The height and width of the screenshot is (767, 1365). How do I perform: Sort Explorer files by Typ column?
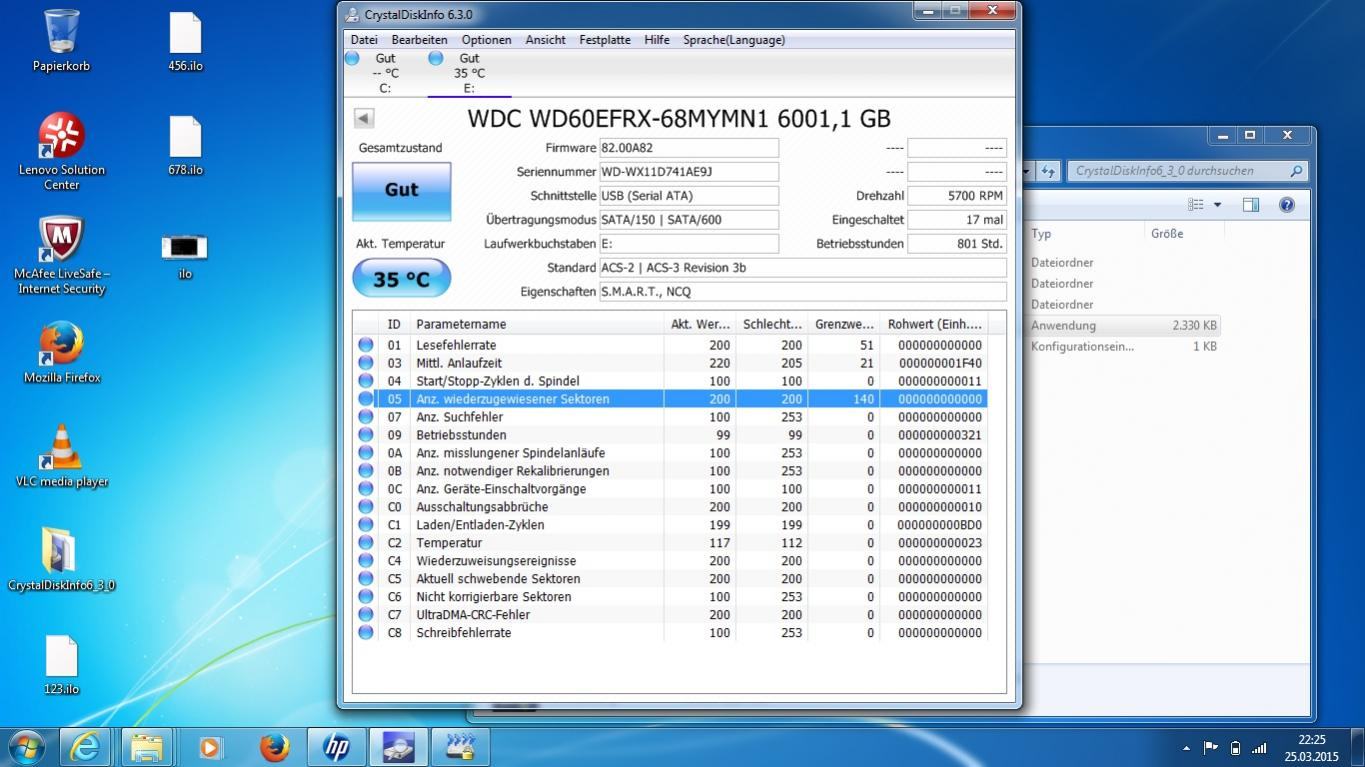point(1086,234)
